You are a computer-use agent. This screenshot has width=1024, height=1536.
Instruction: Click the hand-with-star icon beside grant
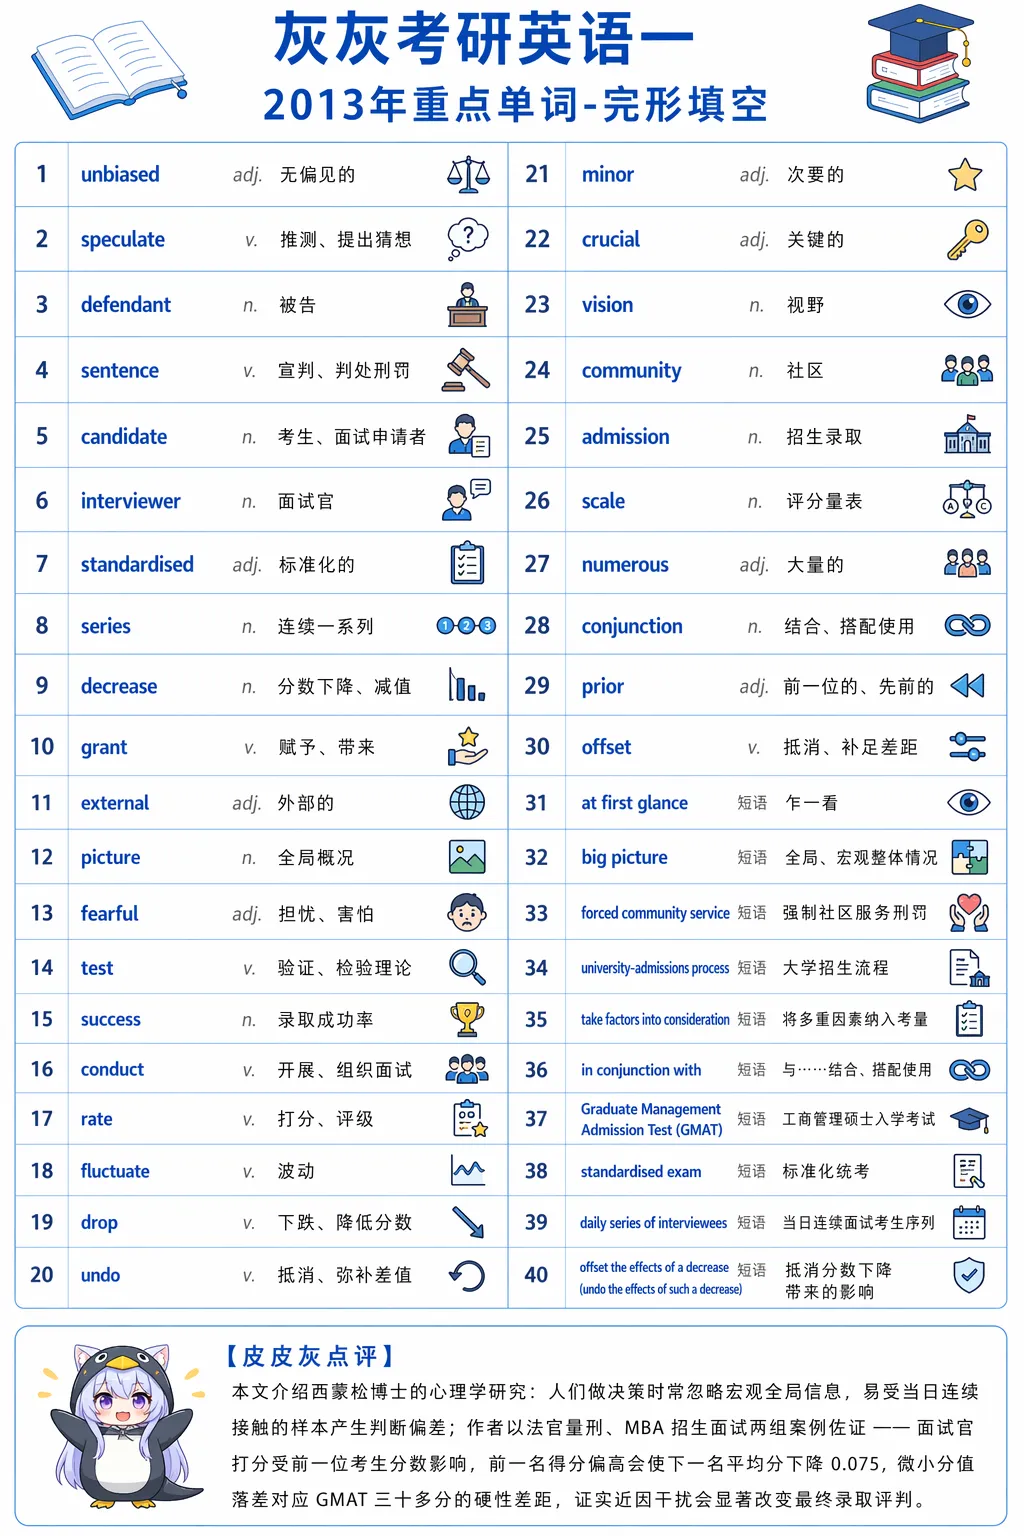pyautogui.click(x=467, y=746)
